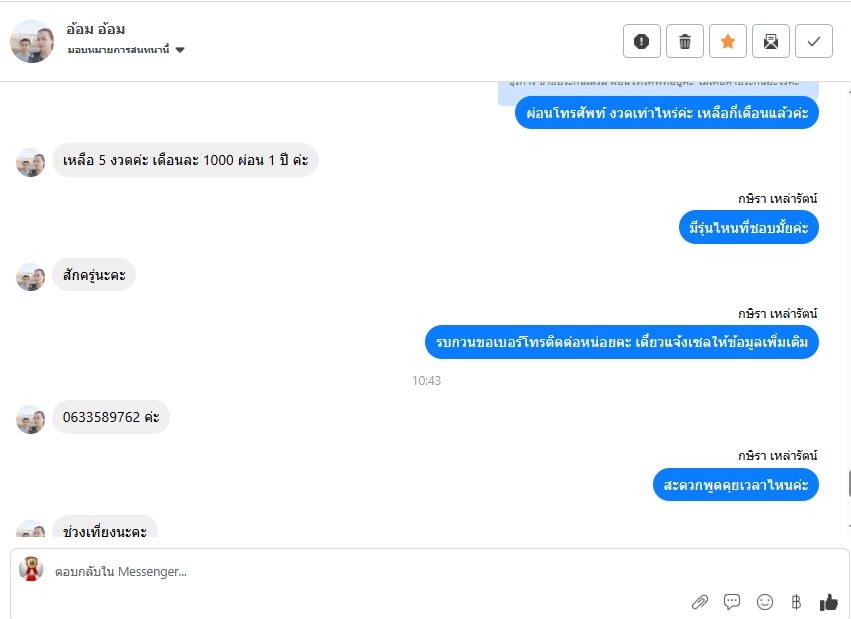Attach a file with the paperclip icon
The width and height of the screenshot is (851, 619).
point(700,602)
